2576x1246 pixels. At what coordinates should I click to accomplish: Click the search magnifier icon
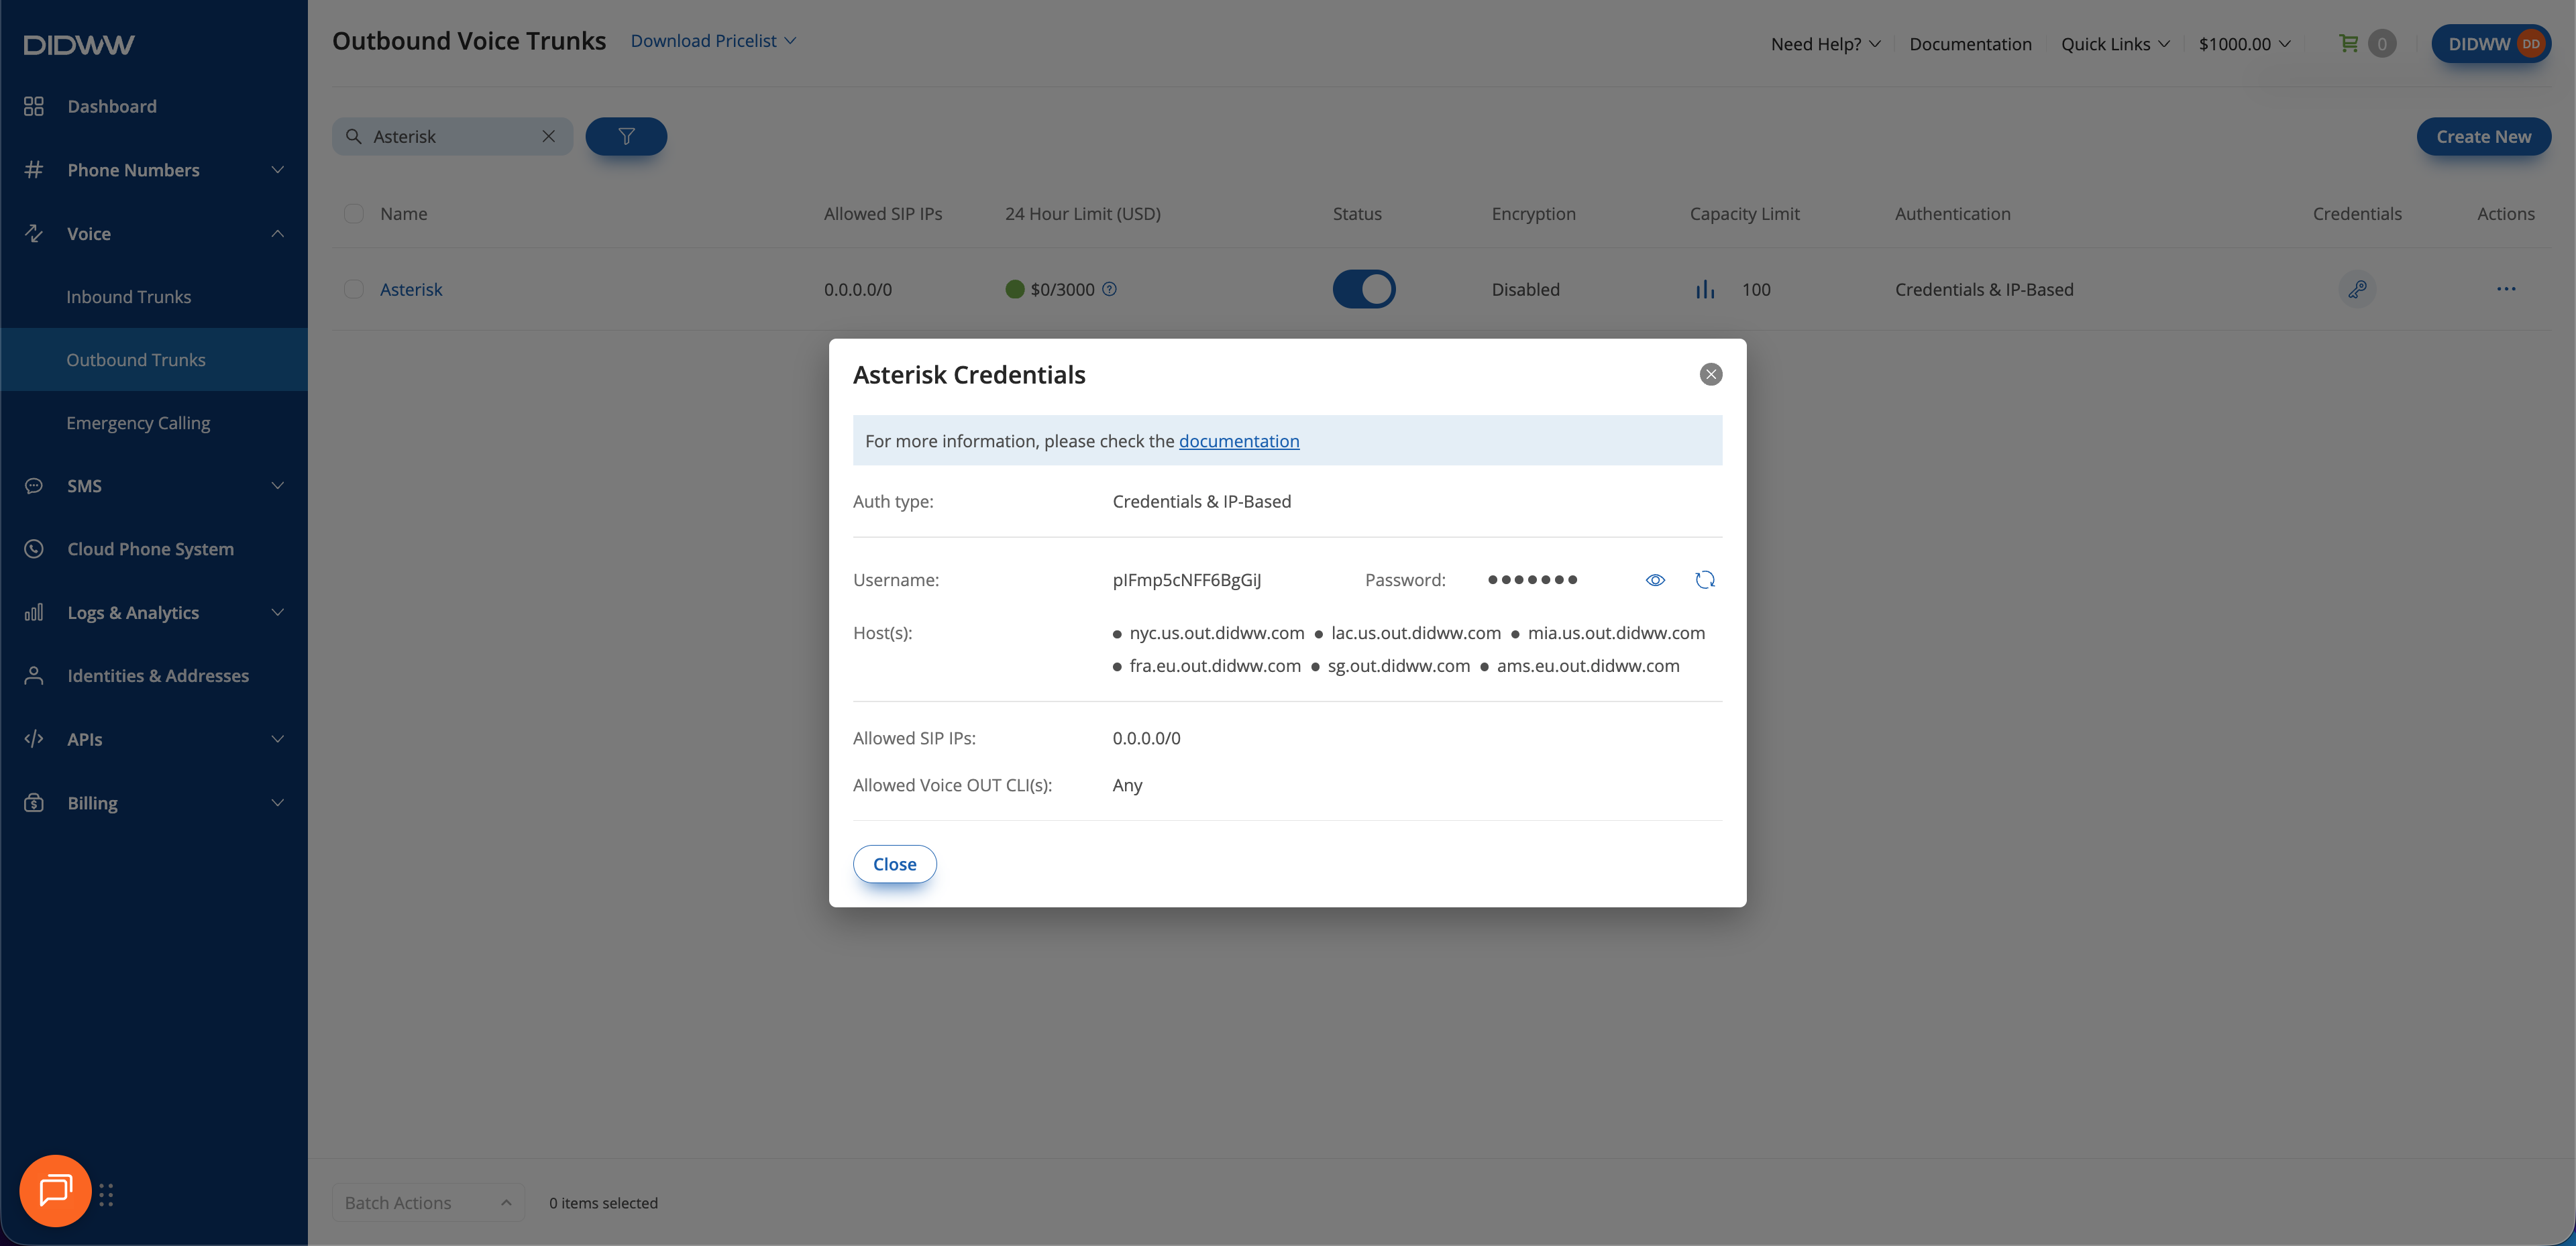pyautogui.click(x=353, y=136)
